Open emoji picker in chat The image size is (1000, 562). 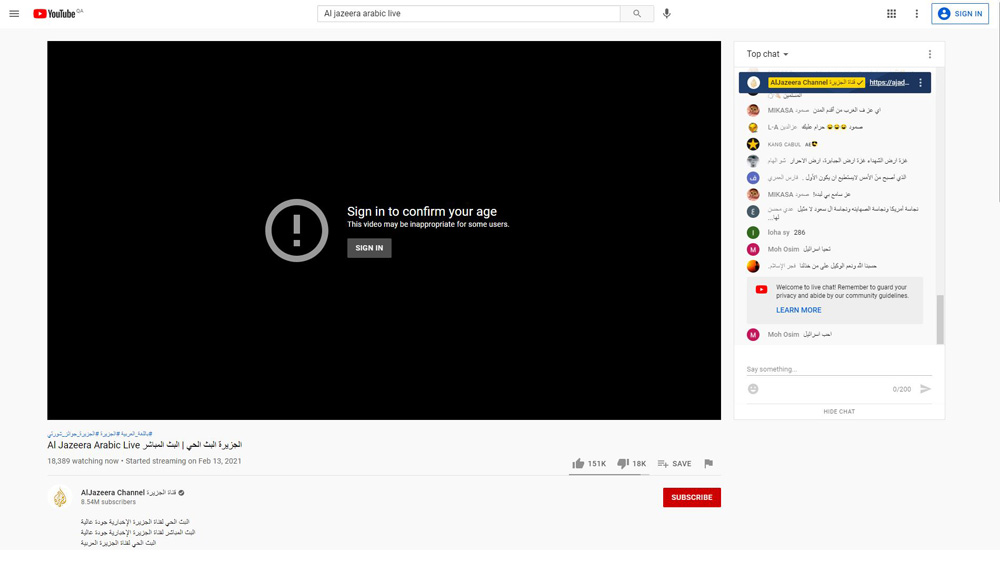point(753,389)
